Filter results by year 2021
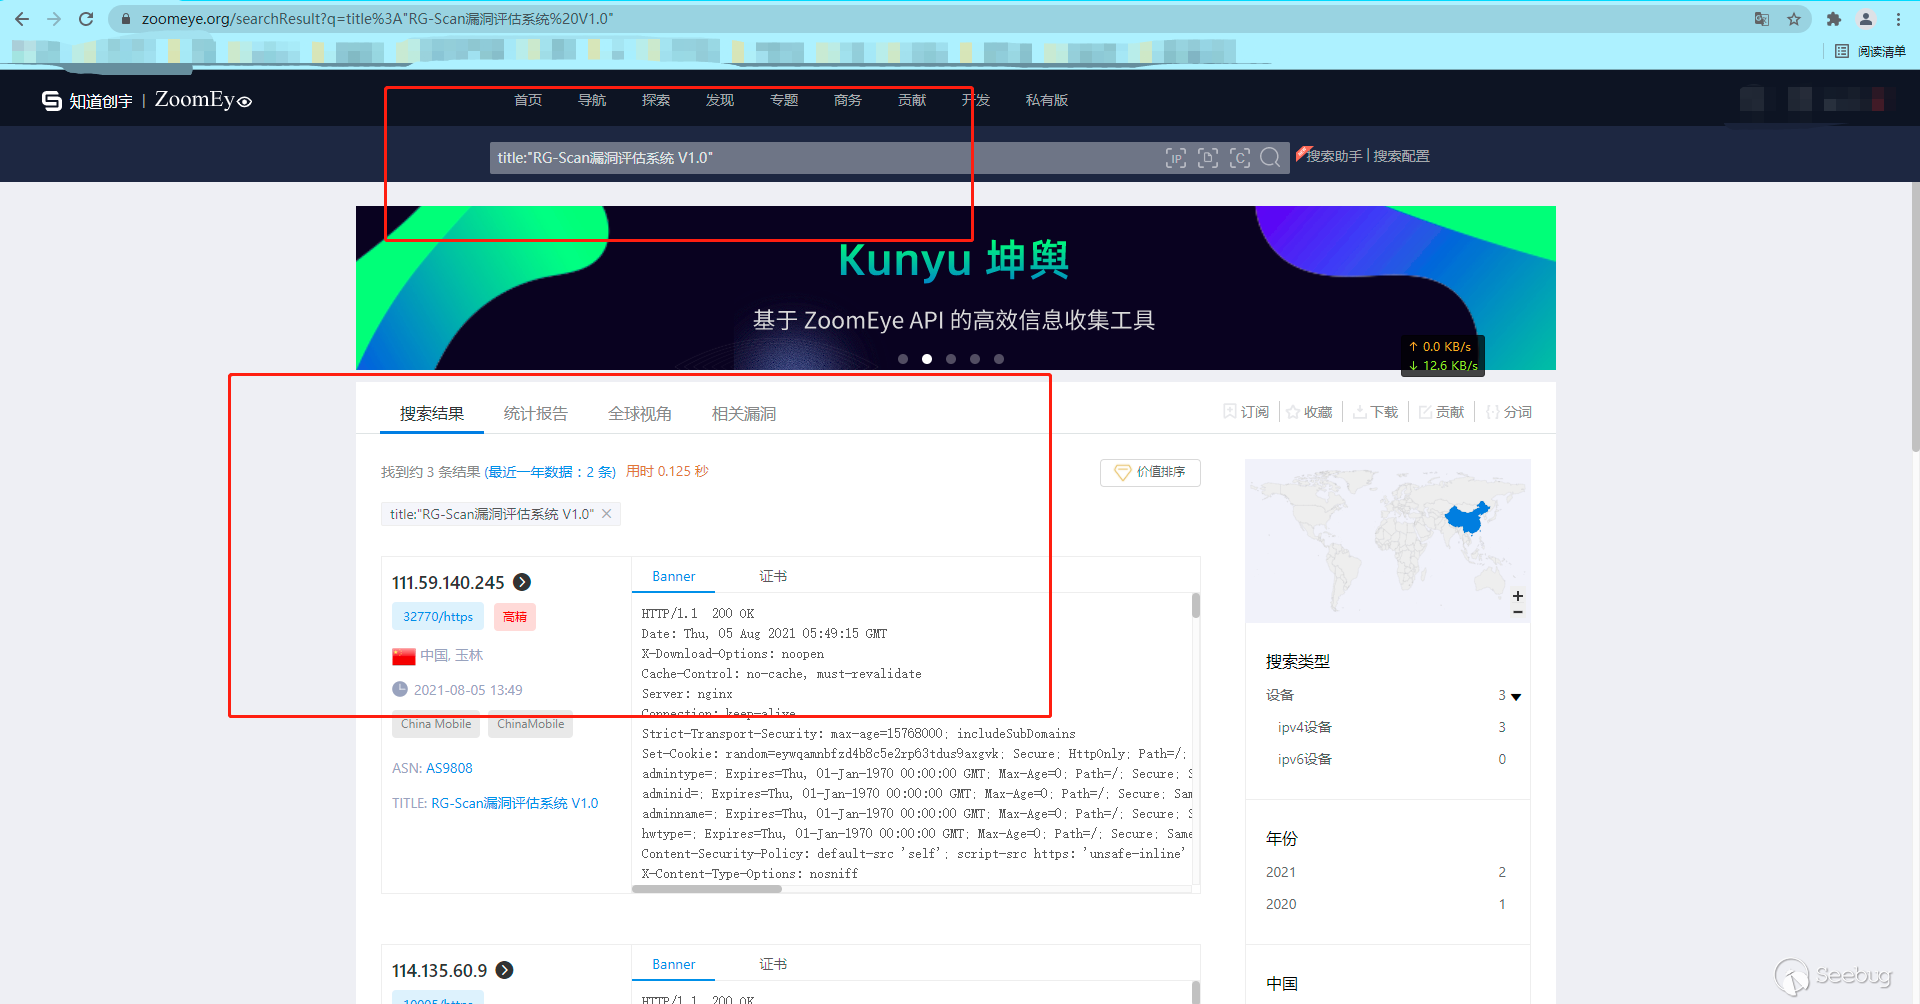 (1281, 872)
